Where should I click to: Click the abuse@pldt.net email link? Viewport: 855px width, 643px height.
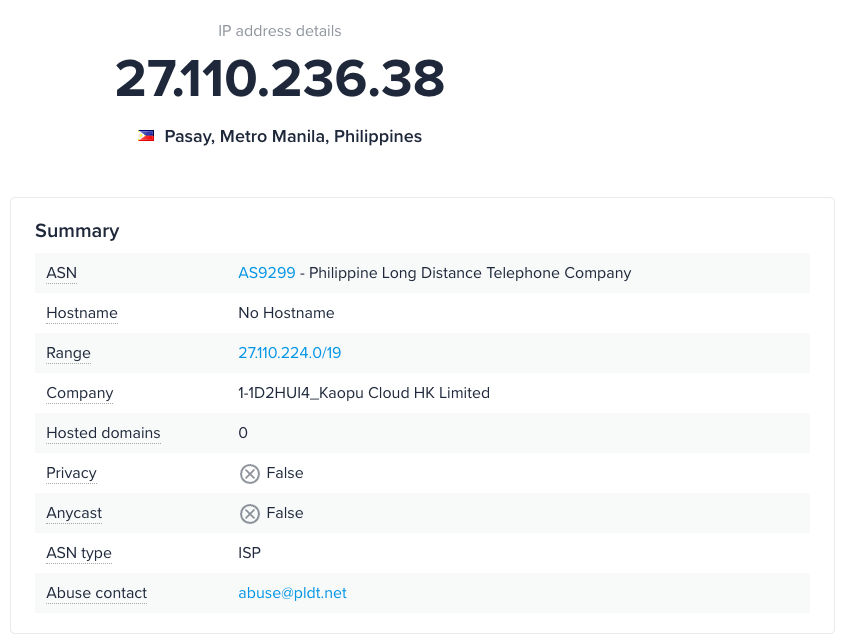click(x=292, y=593)
